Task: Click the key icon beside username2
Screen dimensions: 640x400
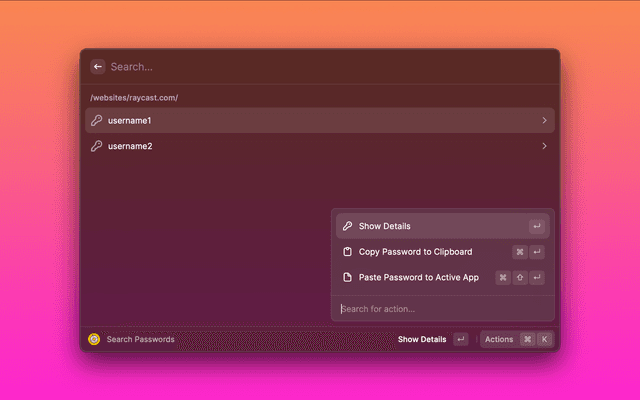Action: point(97,147)
